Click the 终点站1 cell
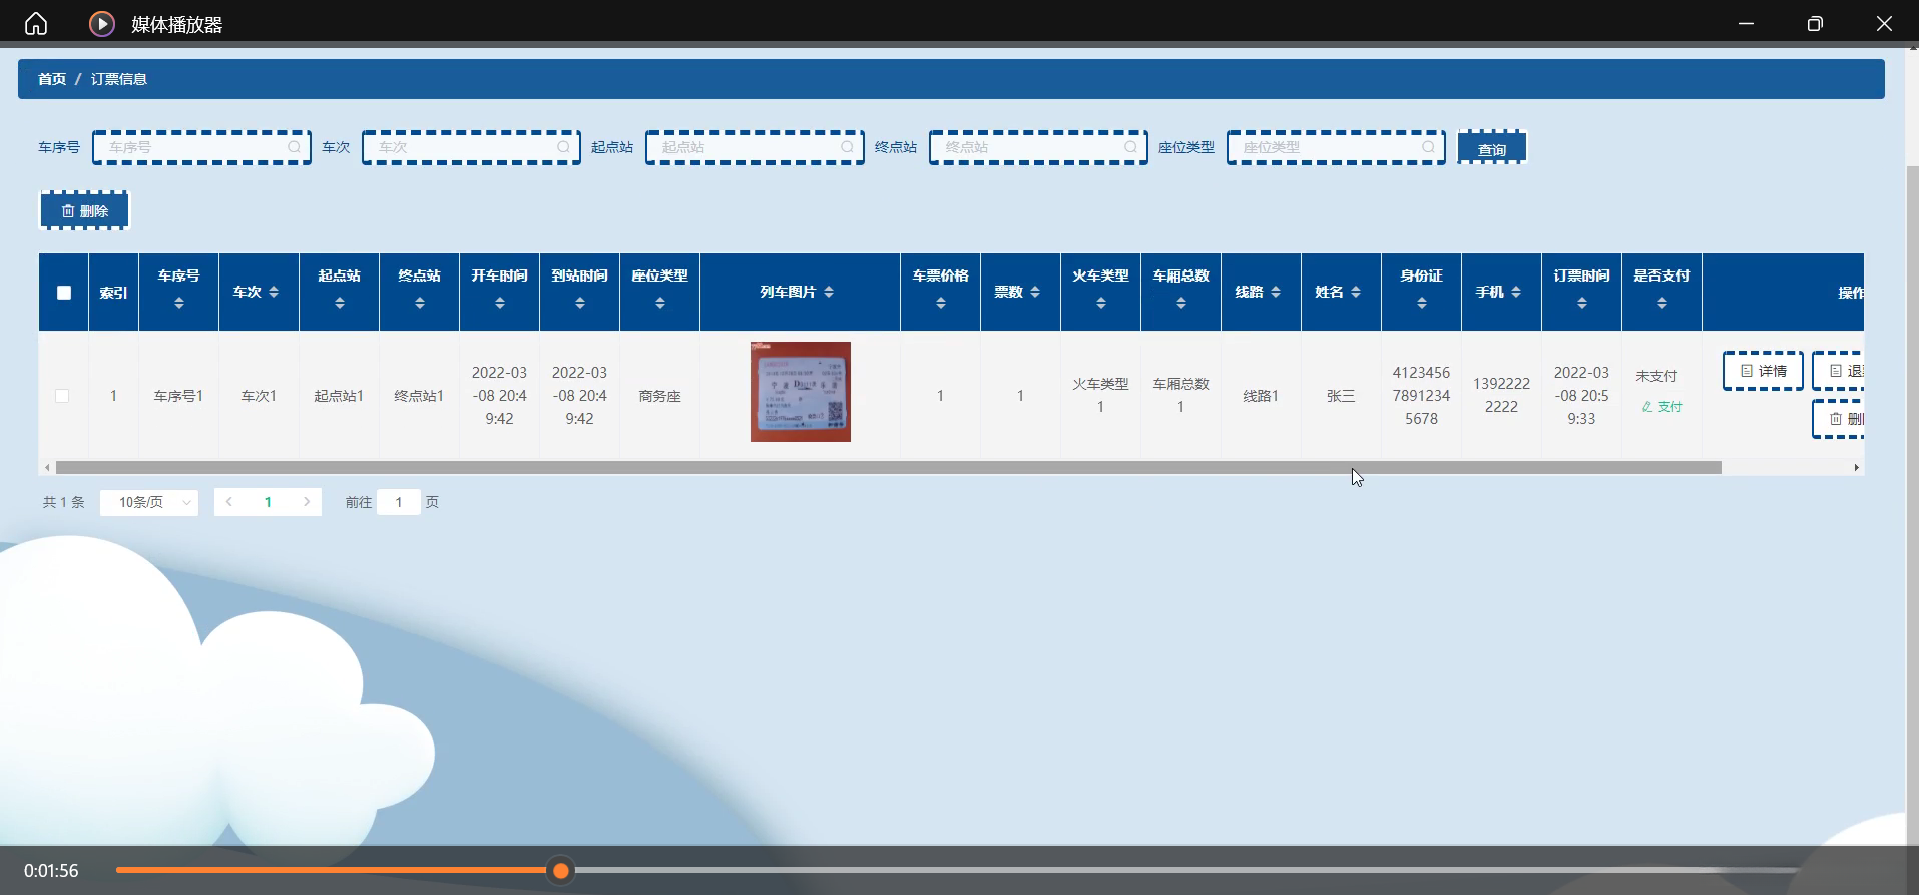Image resolution: width=1919 pixels, height=895 pixels. [x=419, y=396]
